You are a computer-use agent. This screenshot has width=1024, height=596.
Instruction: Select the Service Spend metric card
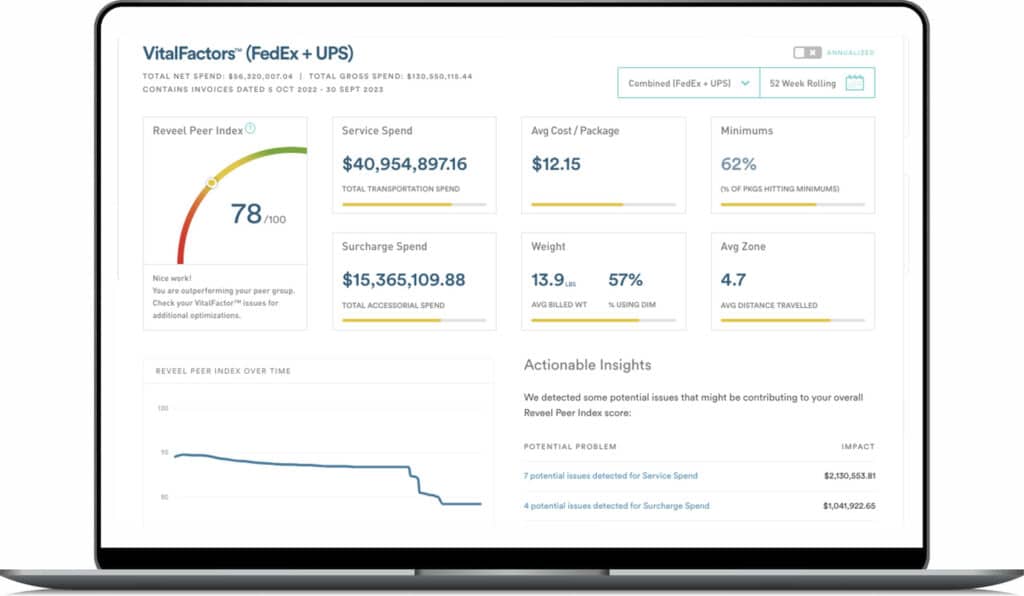[414, 166]
